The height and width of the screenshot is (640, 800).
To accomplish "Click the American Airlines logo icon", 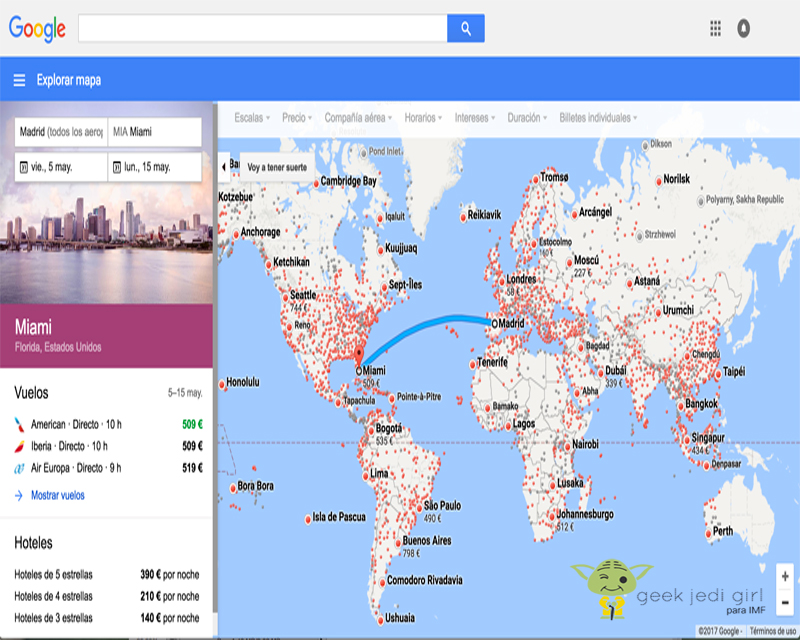I will tap(19, 424).
